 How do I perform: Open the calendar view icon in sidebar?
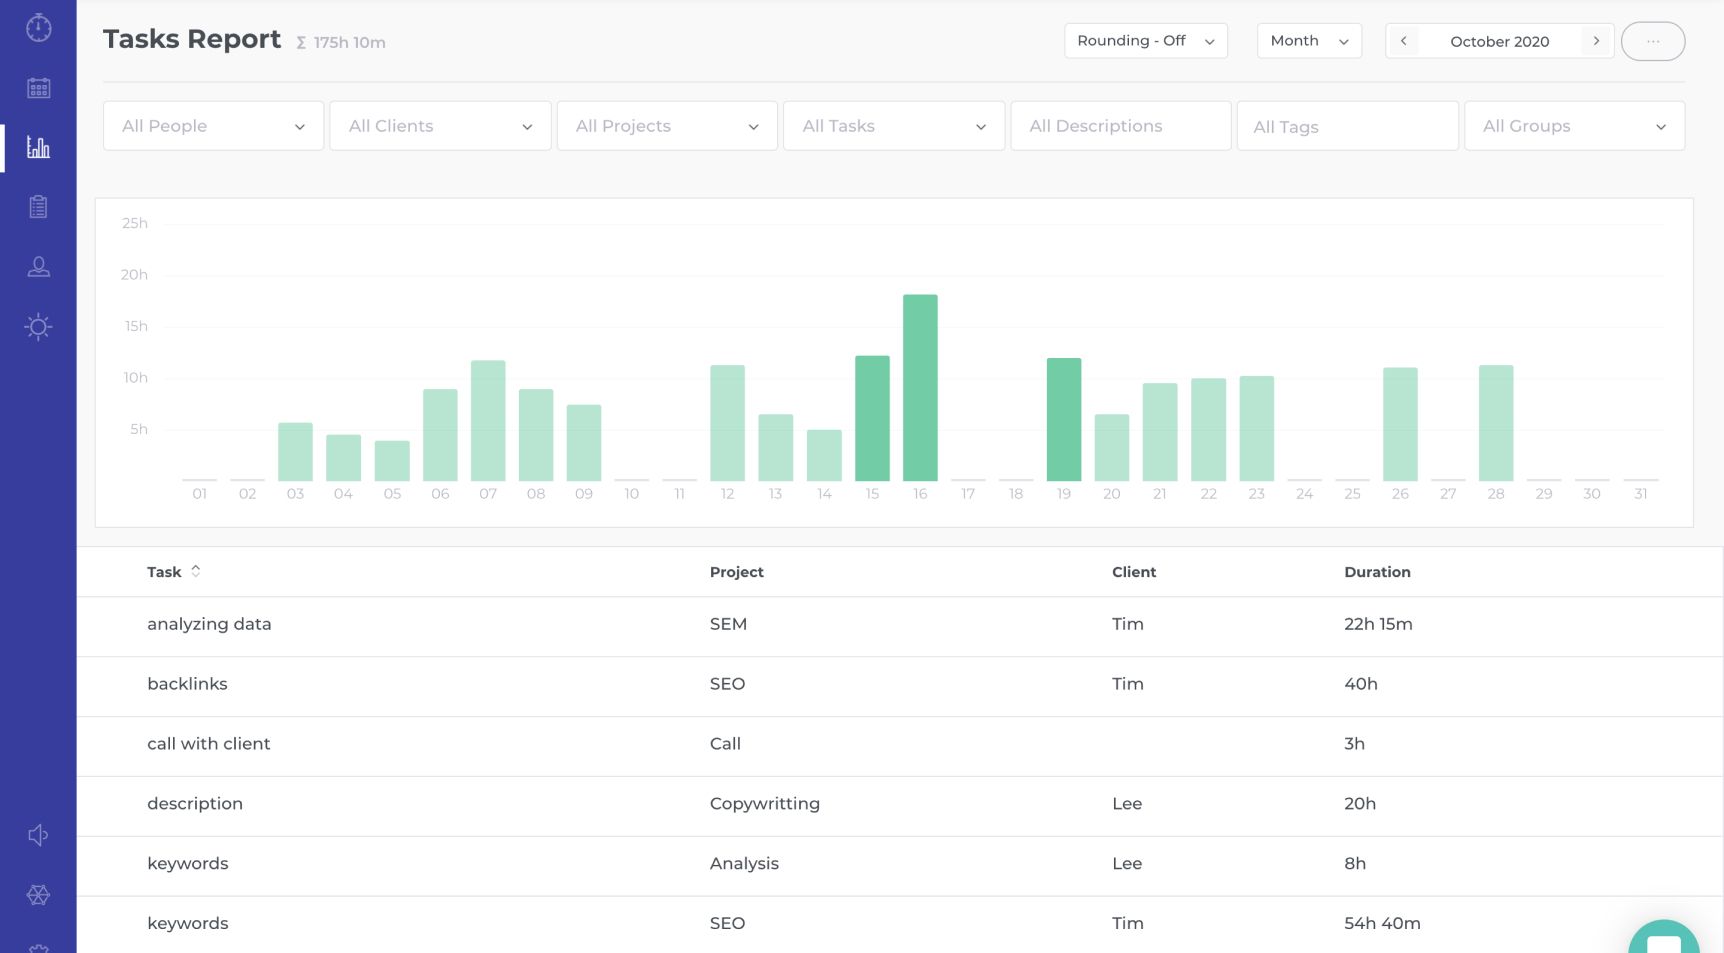pyautogui.click(x=38, y=88)
